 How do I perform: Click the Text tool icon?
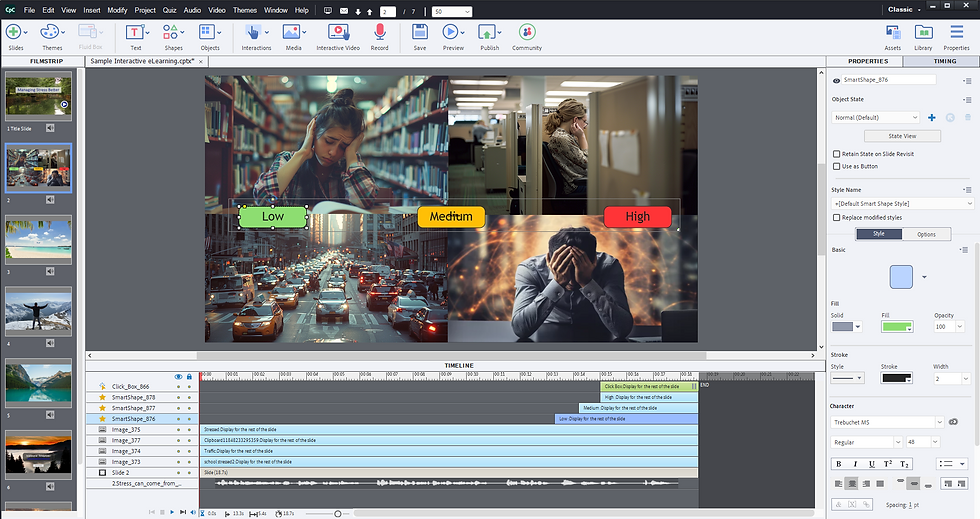pos(134,32)
